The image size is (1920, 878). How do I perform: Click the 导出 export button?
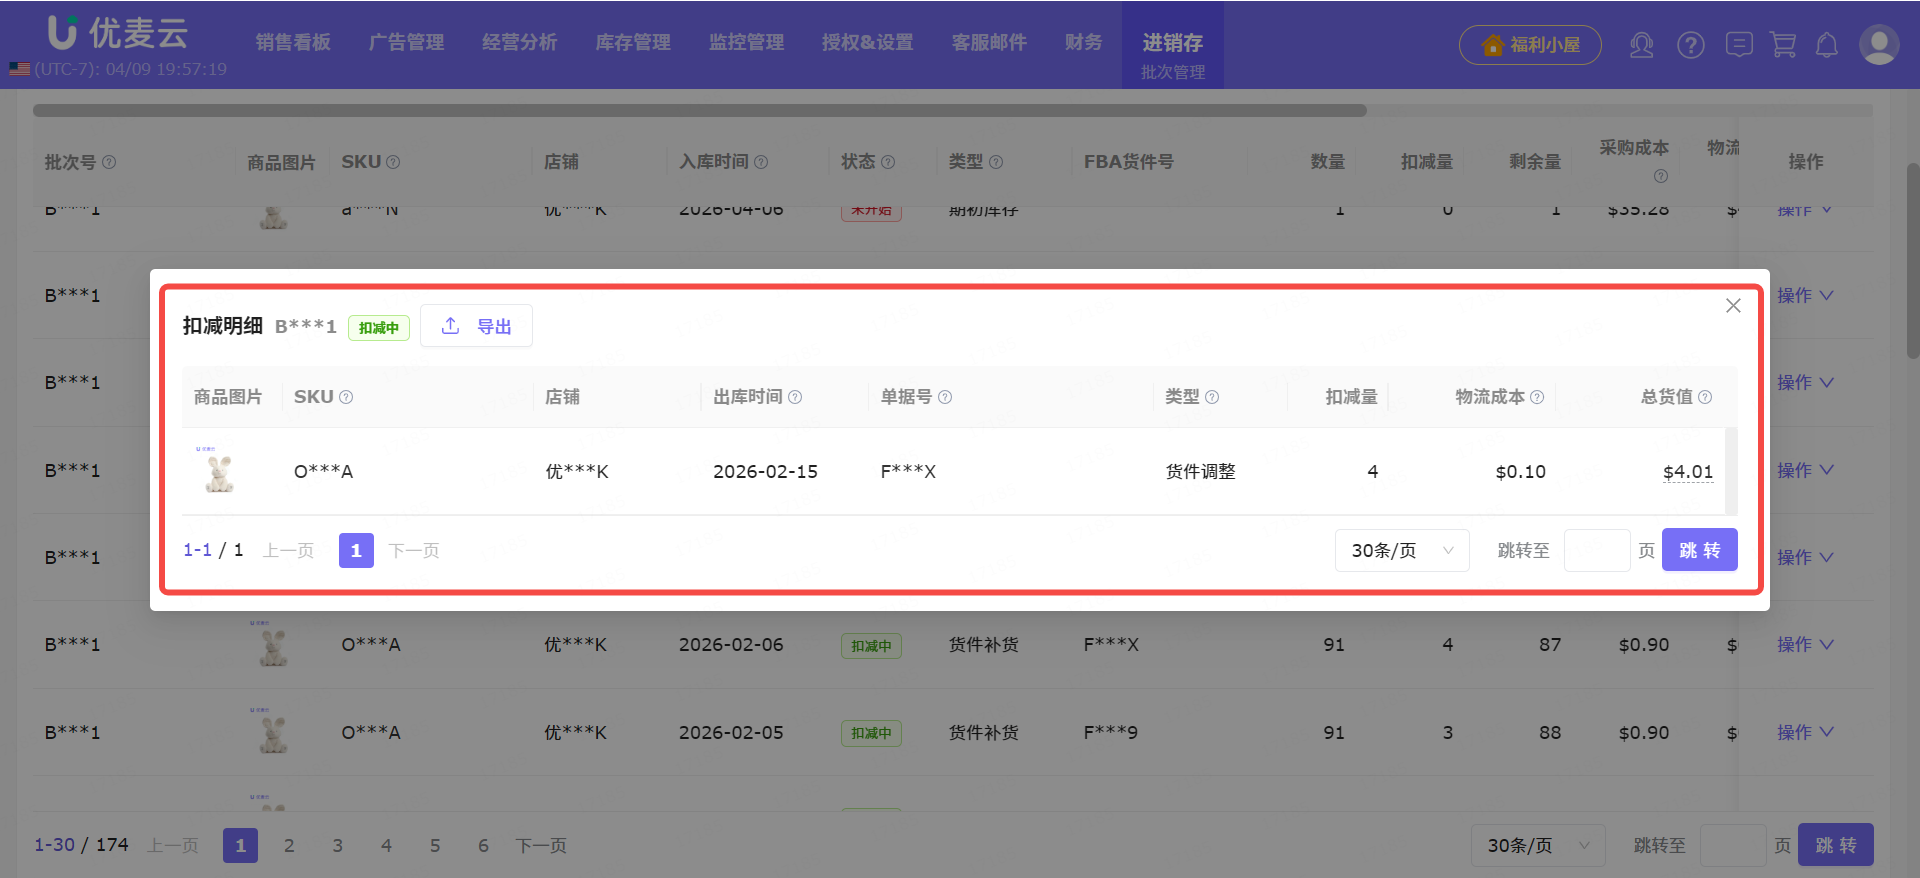pos(476,326)
